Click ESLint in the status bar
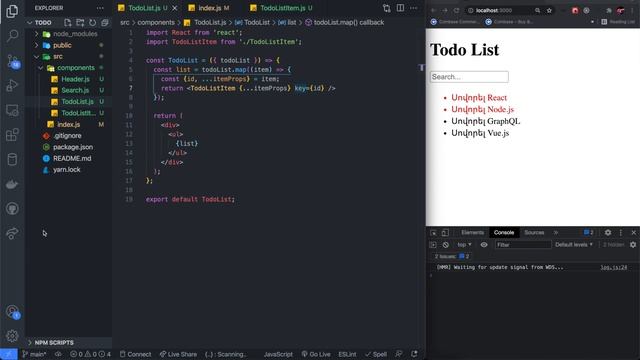 coord(347,354)
